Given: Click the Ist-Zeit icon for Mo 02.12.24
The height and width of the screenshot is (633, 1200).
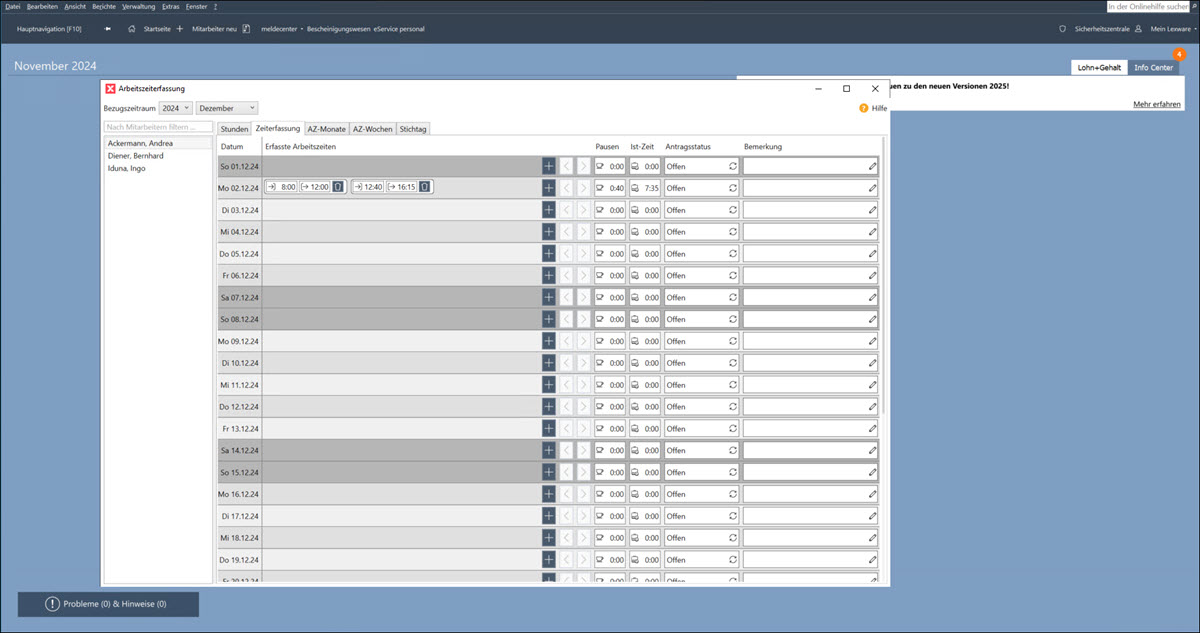Looking at the screenshot, I should 635,188.
